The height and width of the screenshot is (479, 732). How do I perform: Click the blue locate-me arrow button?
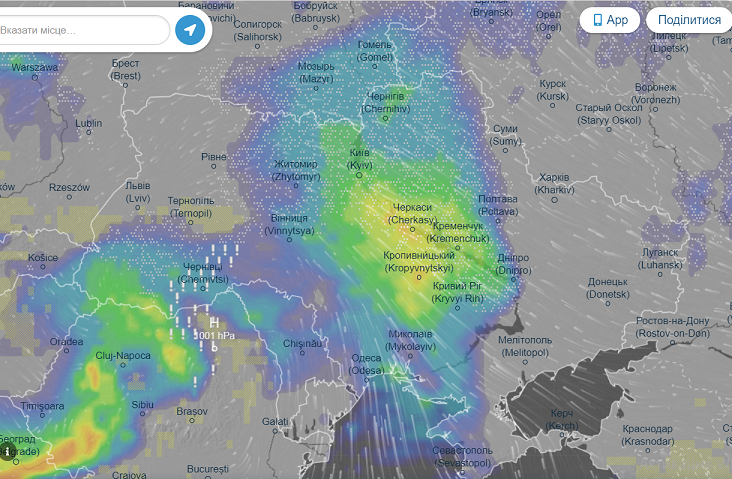coord(190,30)
